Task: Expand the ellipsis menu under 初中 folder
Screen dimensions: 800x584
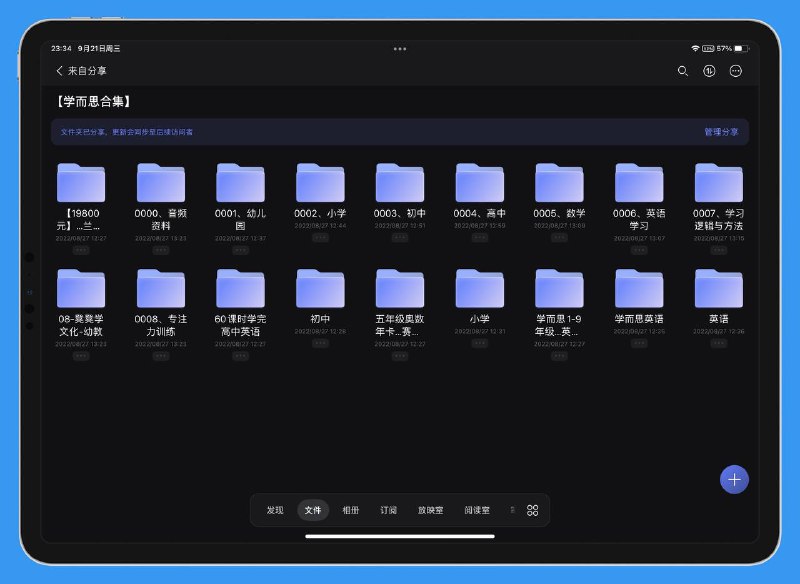Action: point(320,343)
